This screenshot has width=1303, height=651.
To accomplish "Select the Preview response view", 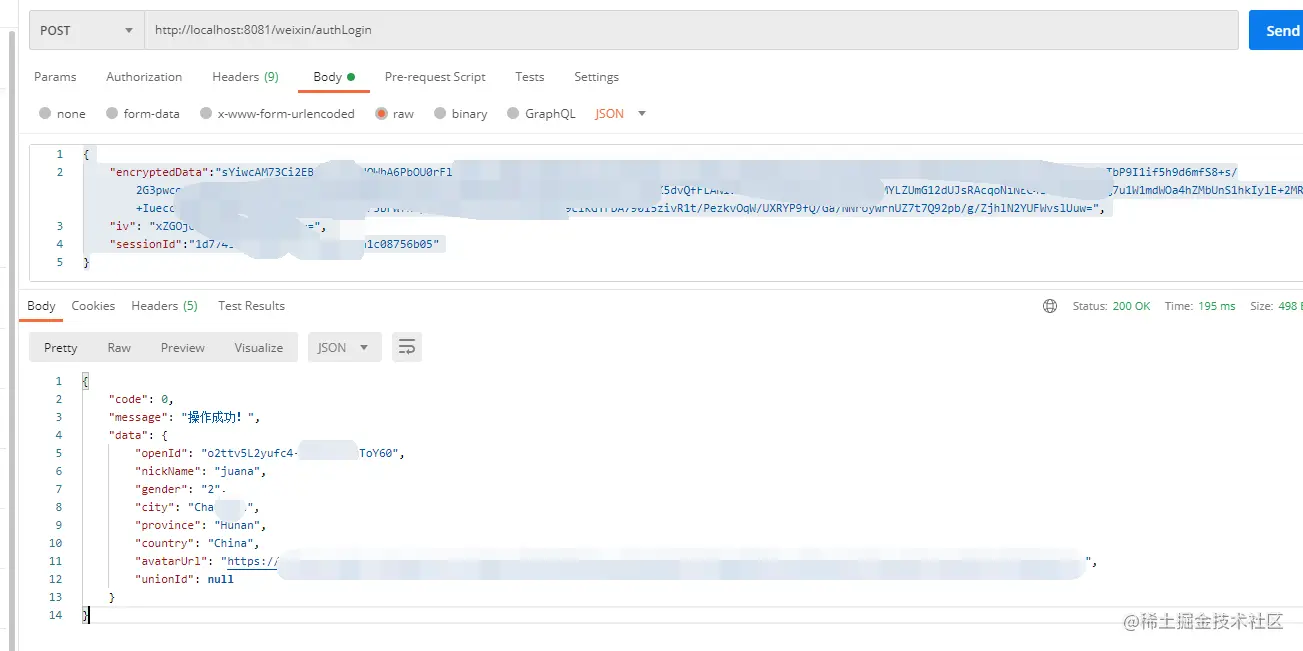I will point(183,347).
